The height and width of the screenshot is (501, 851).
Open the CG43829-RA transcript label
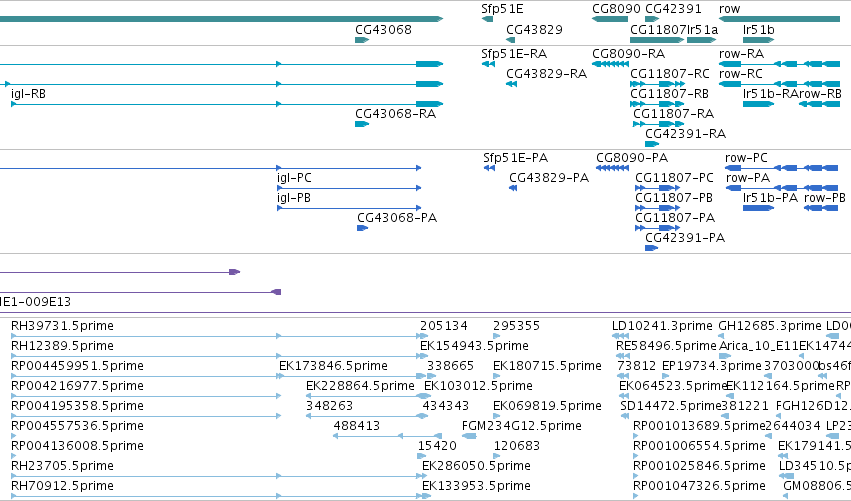coord(547,74)
